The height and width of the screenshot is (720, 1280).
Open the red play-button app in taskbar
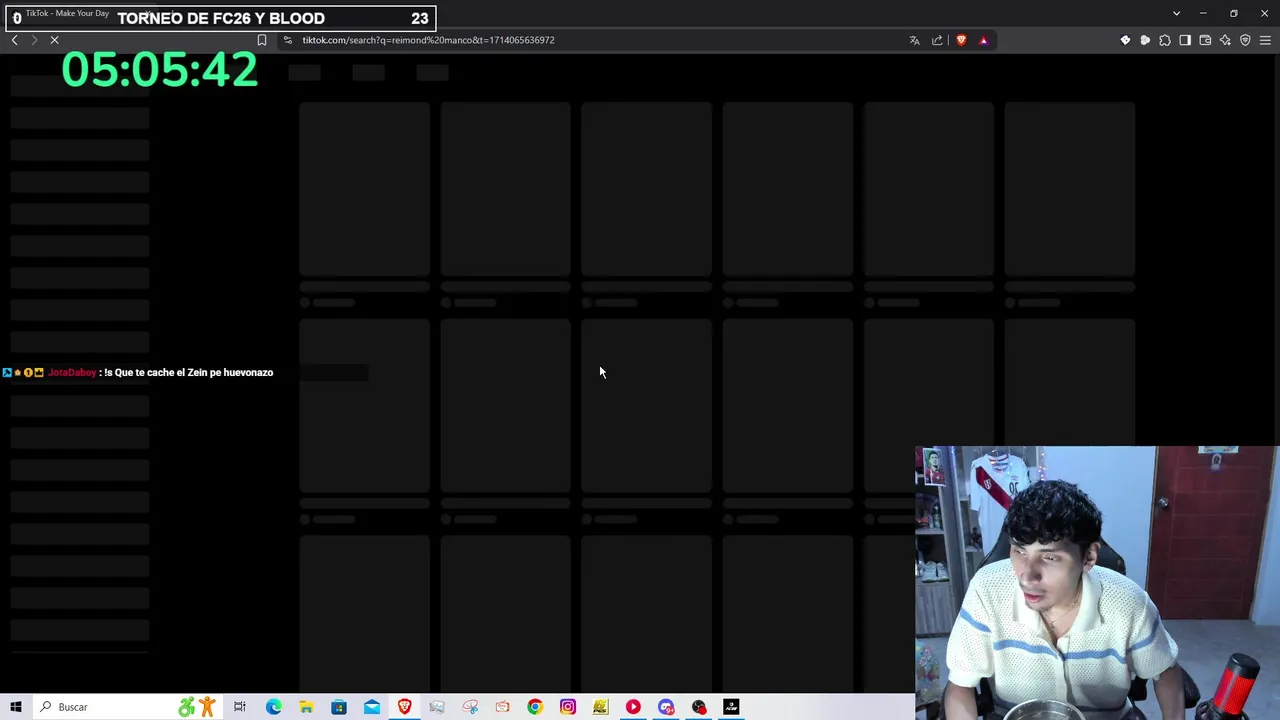[x=633, y=707]
